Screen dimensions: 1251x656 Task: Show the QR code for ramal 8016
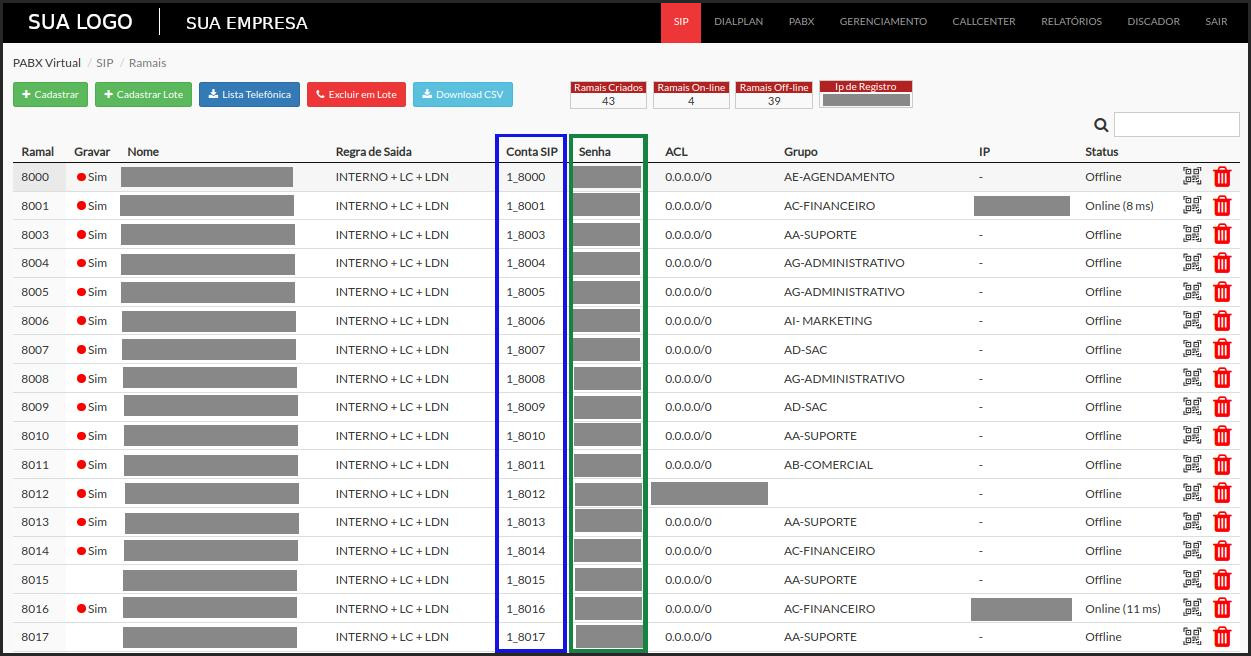(1191, 608)
